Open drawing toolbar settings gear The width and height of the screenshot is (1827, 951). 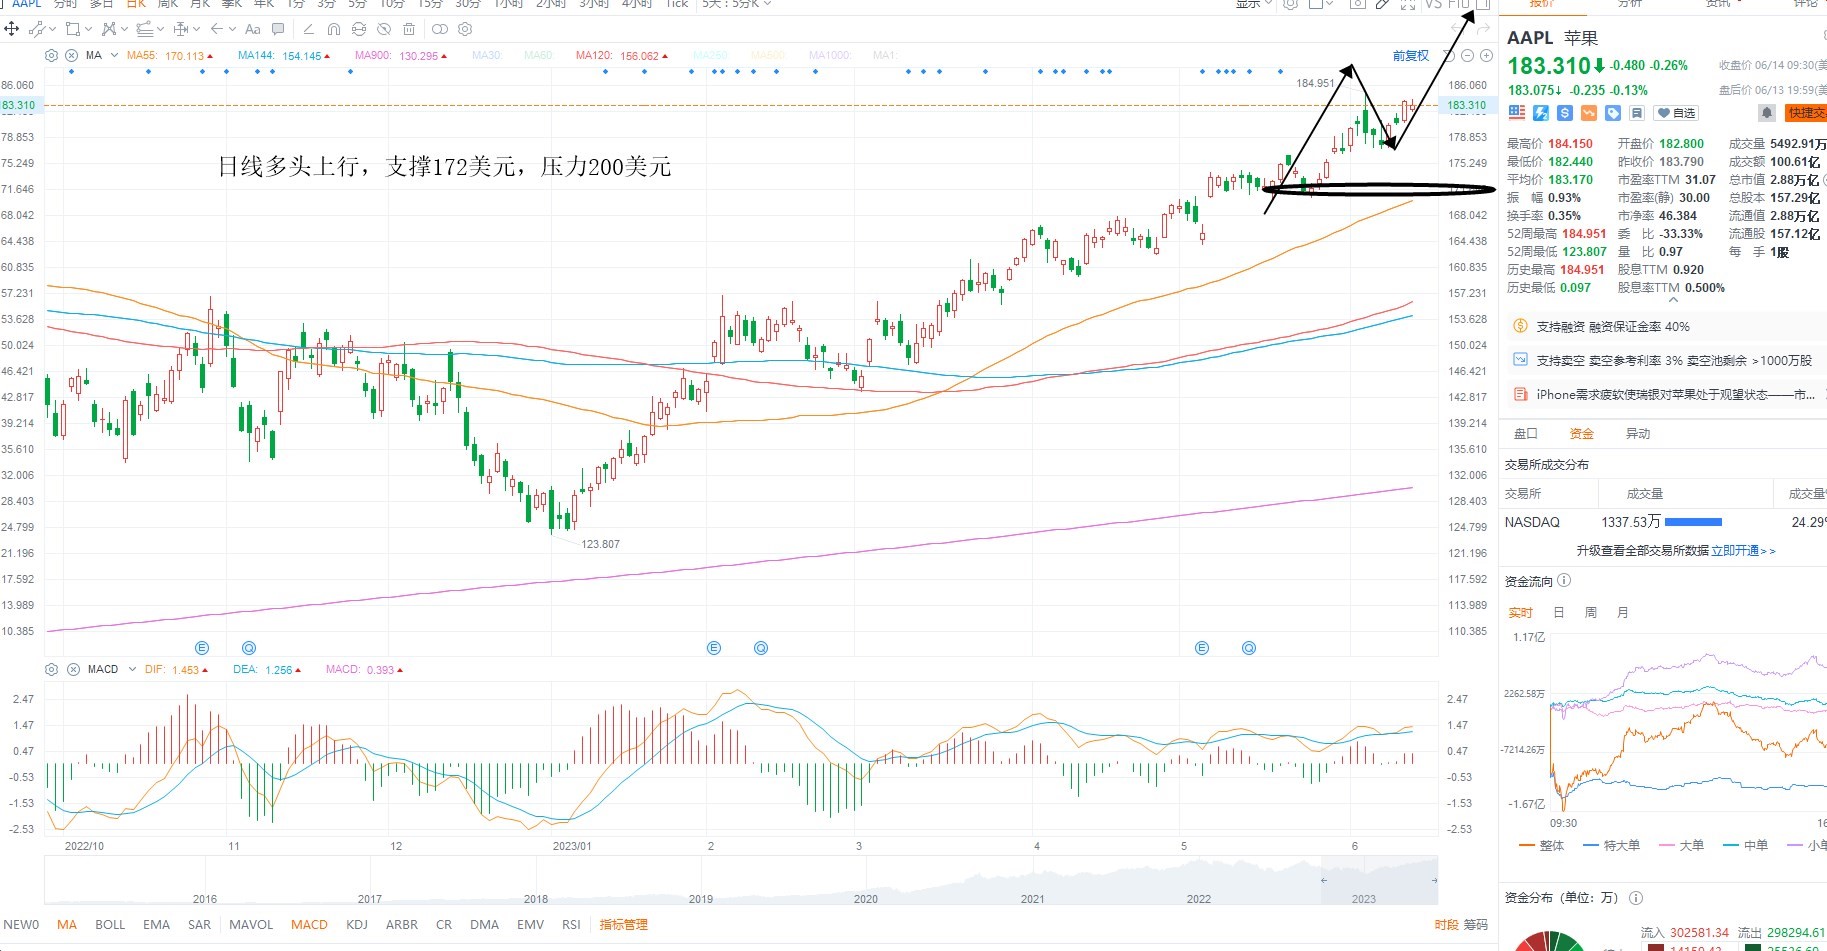coord(464,29)
